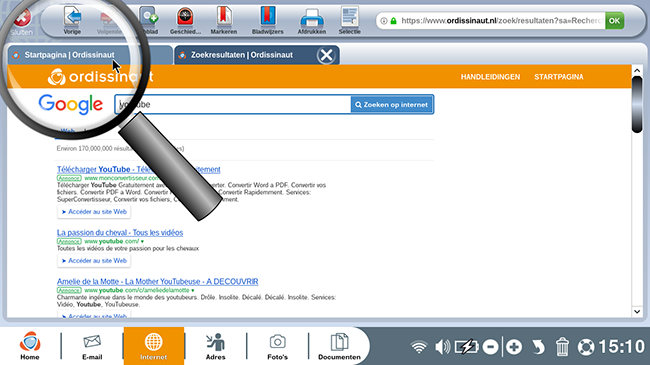Click the Zoeken op internet button

point(392,105)
